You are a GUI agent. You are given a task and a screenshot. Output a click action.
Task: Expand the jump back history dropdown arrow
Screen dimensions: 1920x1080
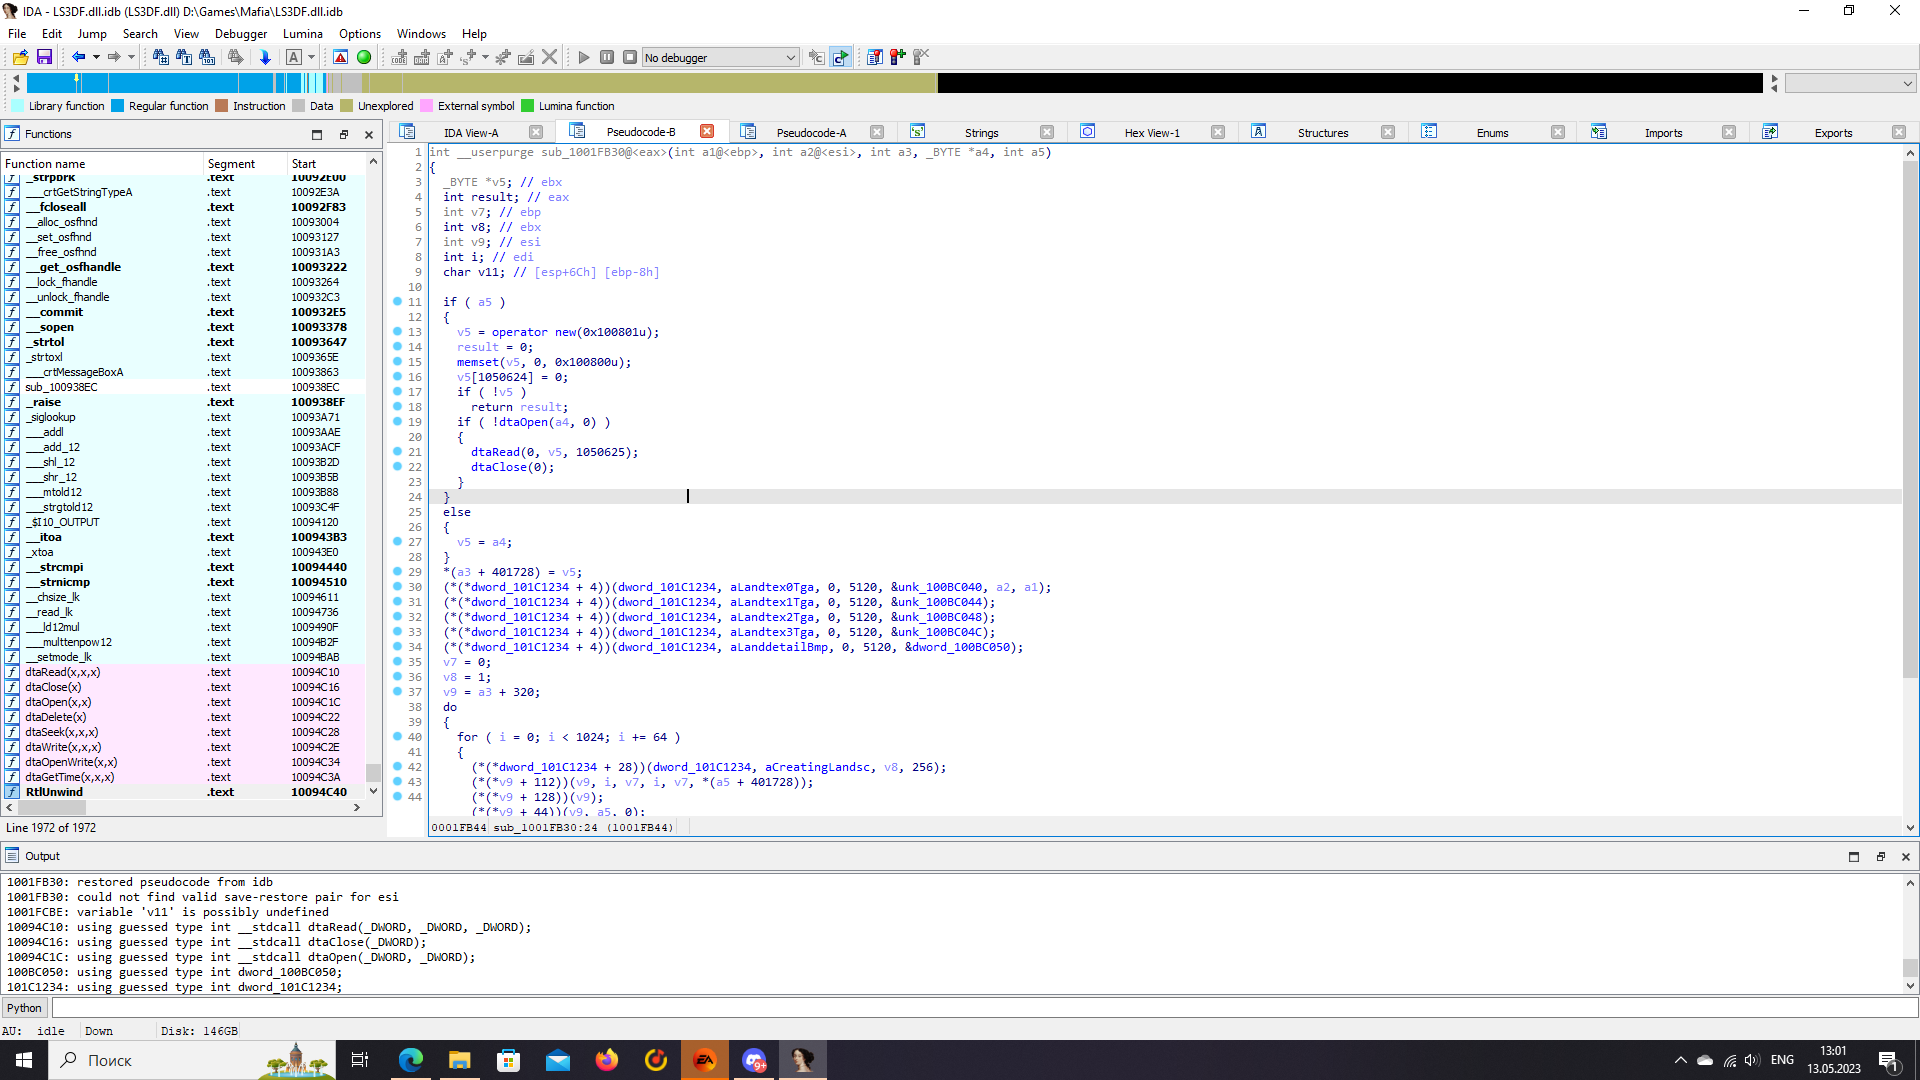96,57
